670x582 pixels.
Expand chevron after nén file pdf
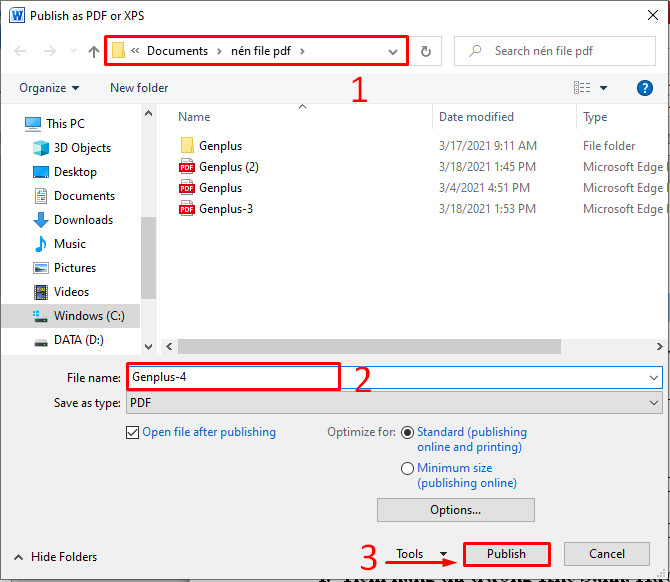302,51
